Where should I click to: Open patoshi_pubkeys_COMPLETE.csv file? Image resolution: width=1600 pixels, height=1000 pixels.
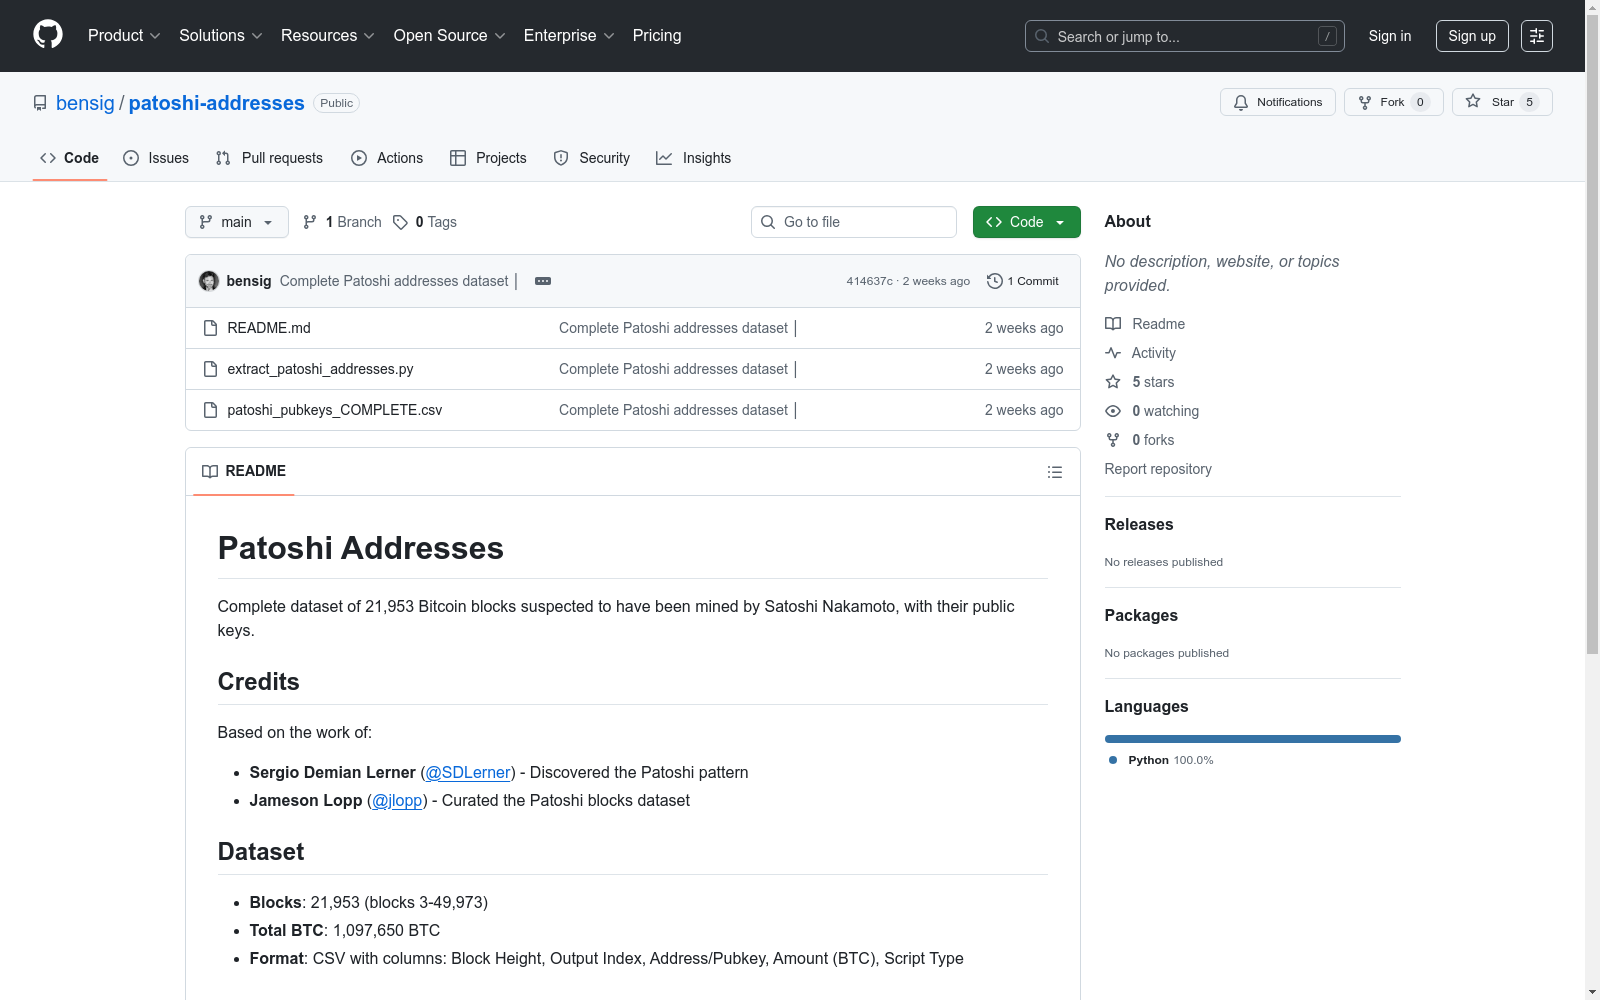pyautogui.click(x=334, y=410)
